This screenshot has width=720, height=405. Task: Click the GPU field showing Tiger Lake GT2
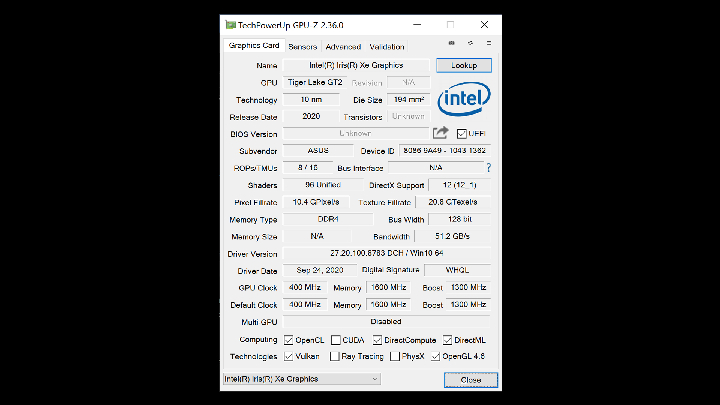pyautogui.click(x=315, y=82)
